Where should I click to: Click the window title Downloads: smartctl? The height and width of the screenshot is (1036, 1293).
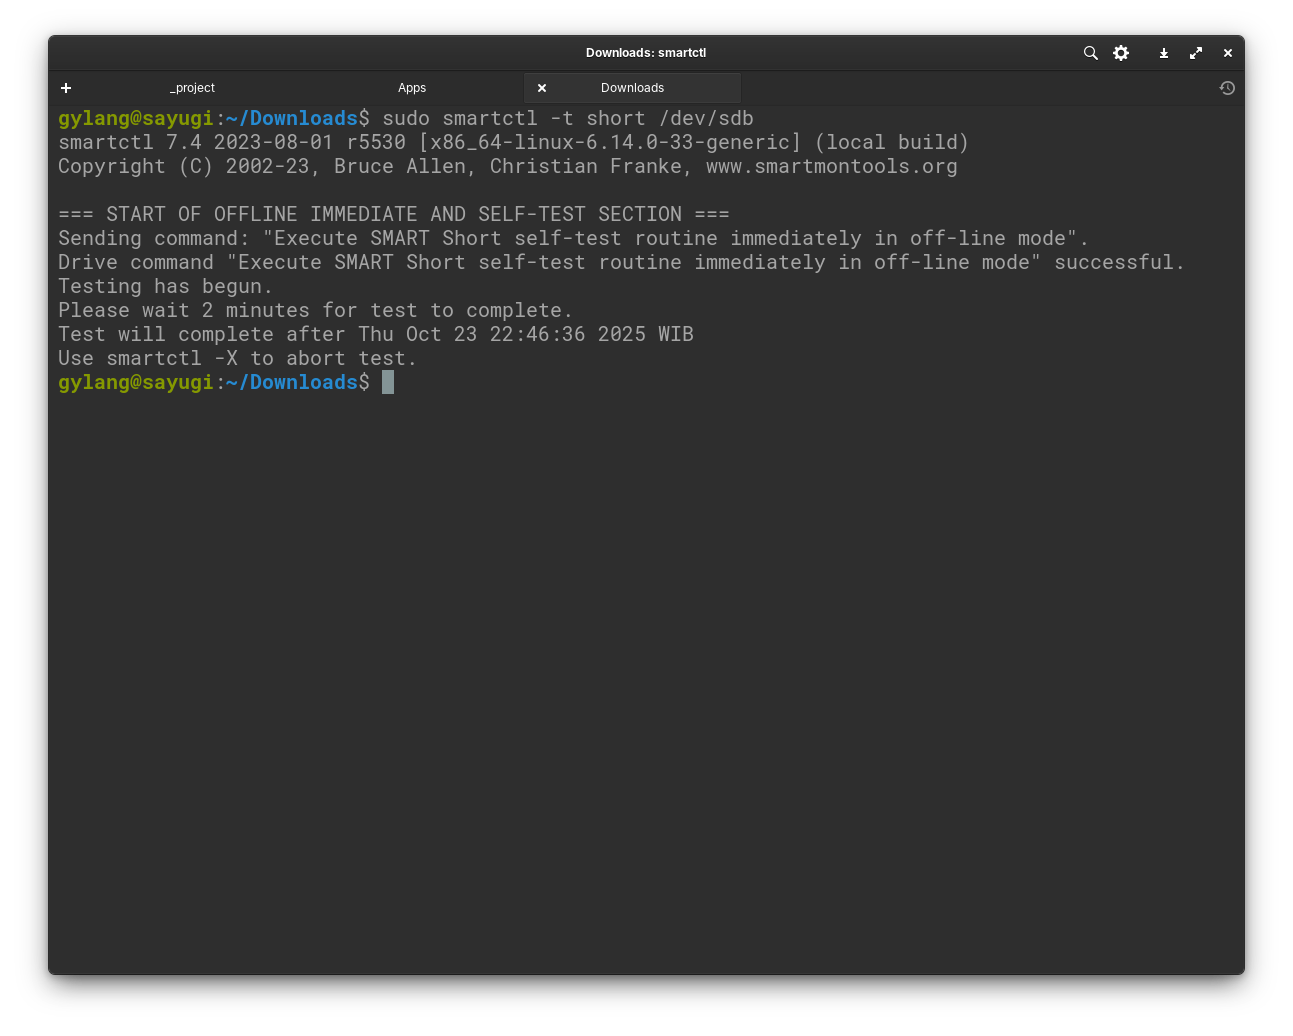click(645, 53)
